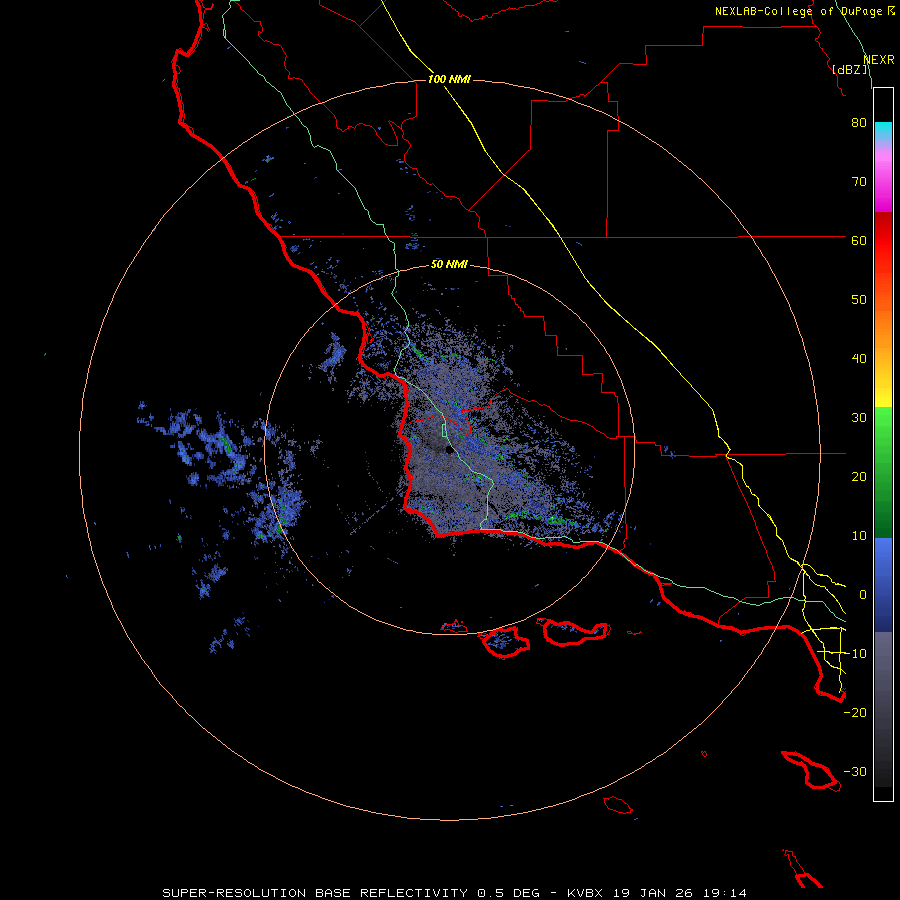Image resolution: width=900 pixels, height=900 pixels.
Task: Click the [dBZ] unit label
Action: [850, 69]
